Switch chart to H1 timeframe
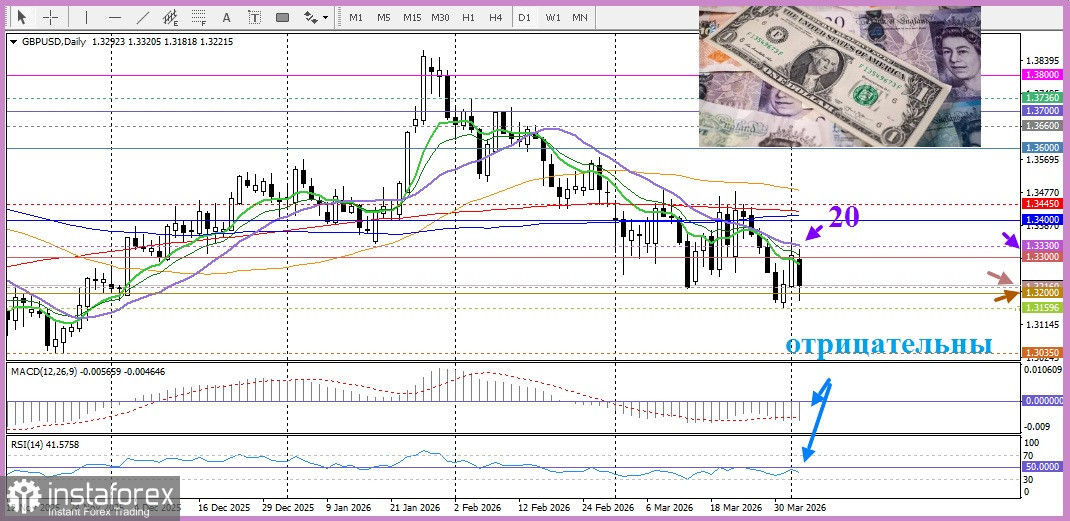 (468, 17)
